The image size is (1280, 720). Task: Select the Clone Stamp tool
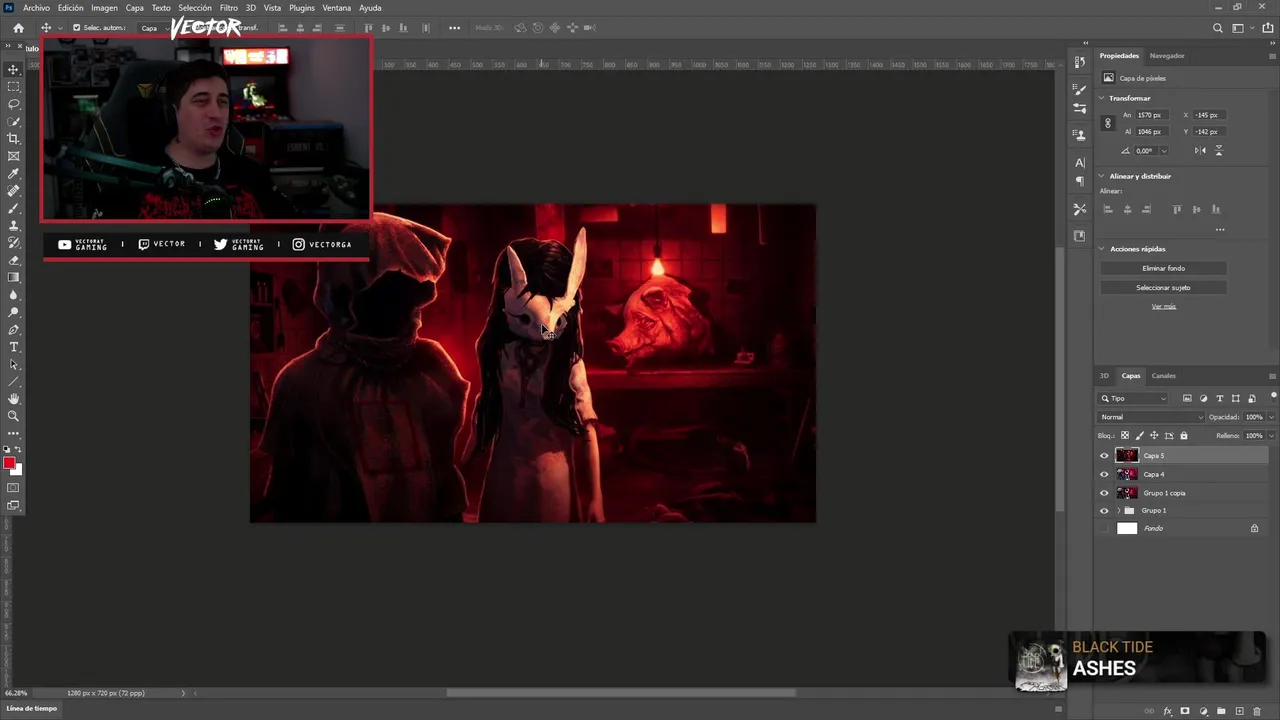pyautogui.click(x=13, y=225)
